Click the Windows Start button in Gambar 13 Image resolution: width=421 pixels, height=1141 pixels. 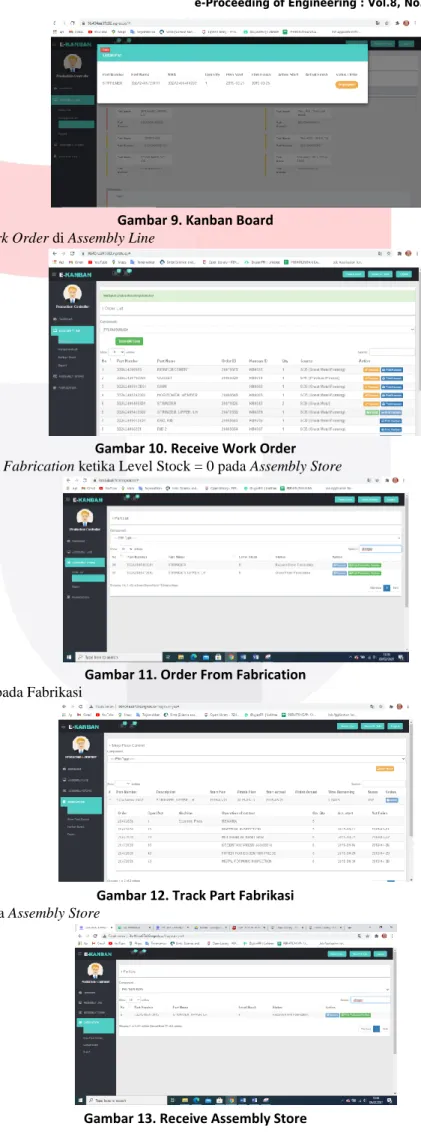click(x=79, y=1100)
